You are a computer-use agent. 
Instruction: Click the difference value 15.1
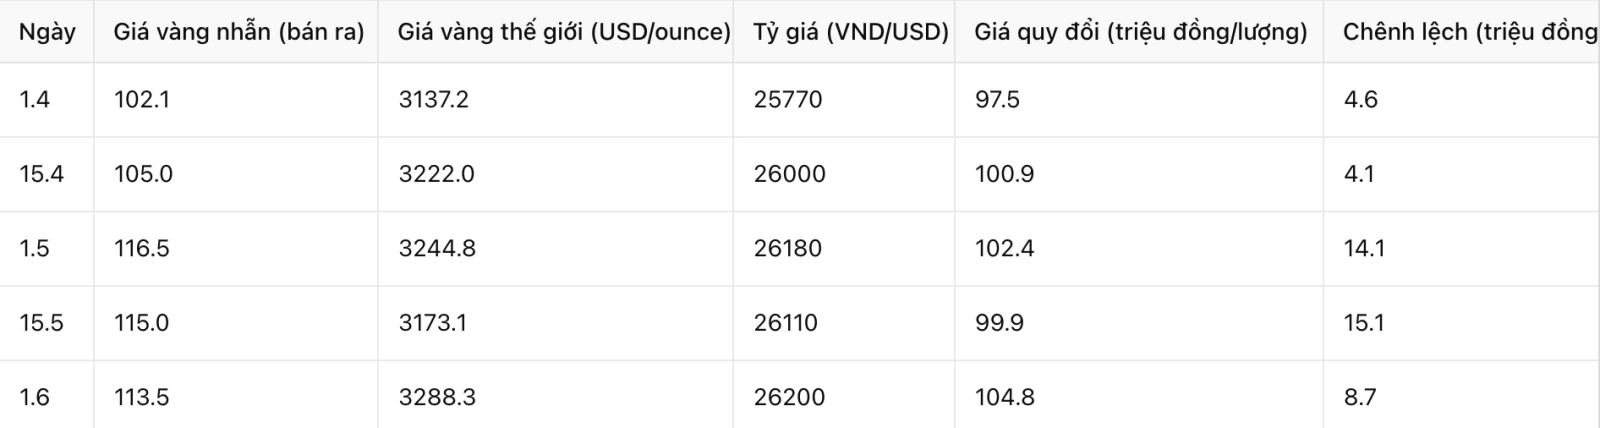pos(1364,323)
